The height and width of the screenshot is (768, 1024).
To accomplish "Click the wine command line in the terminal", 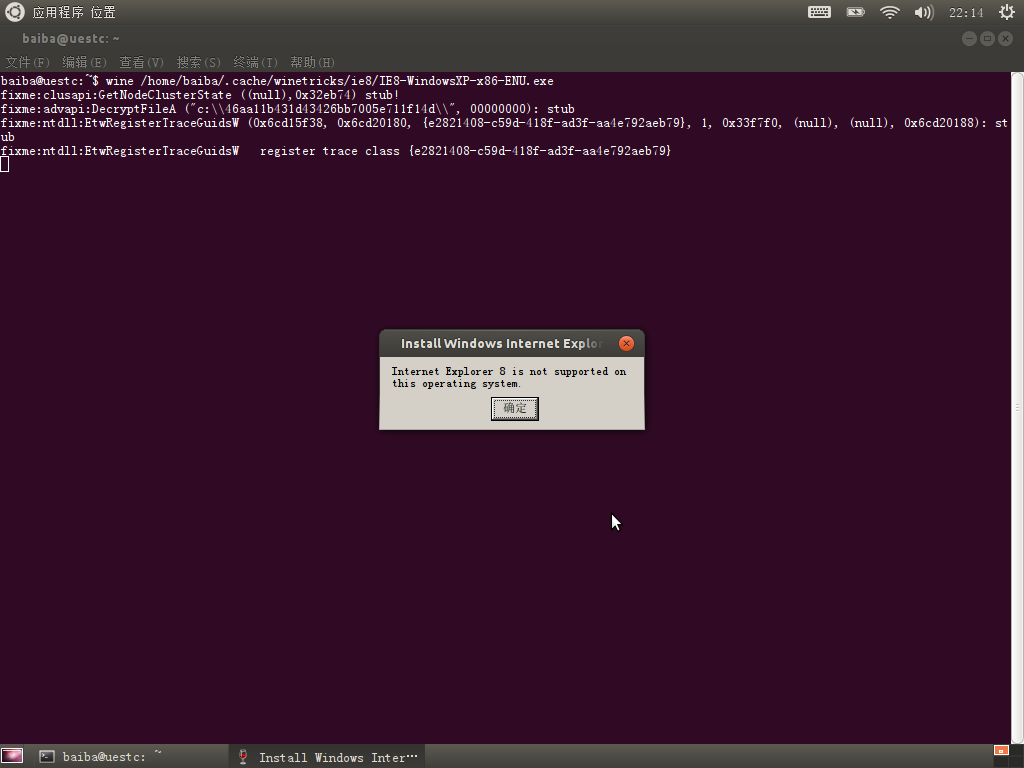I will [277, 81].
